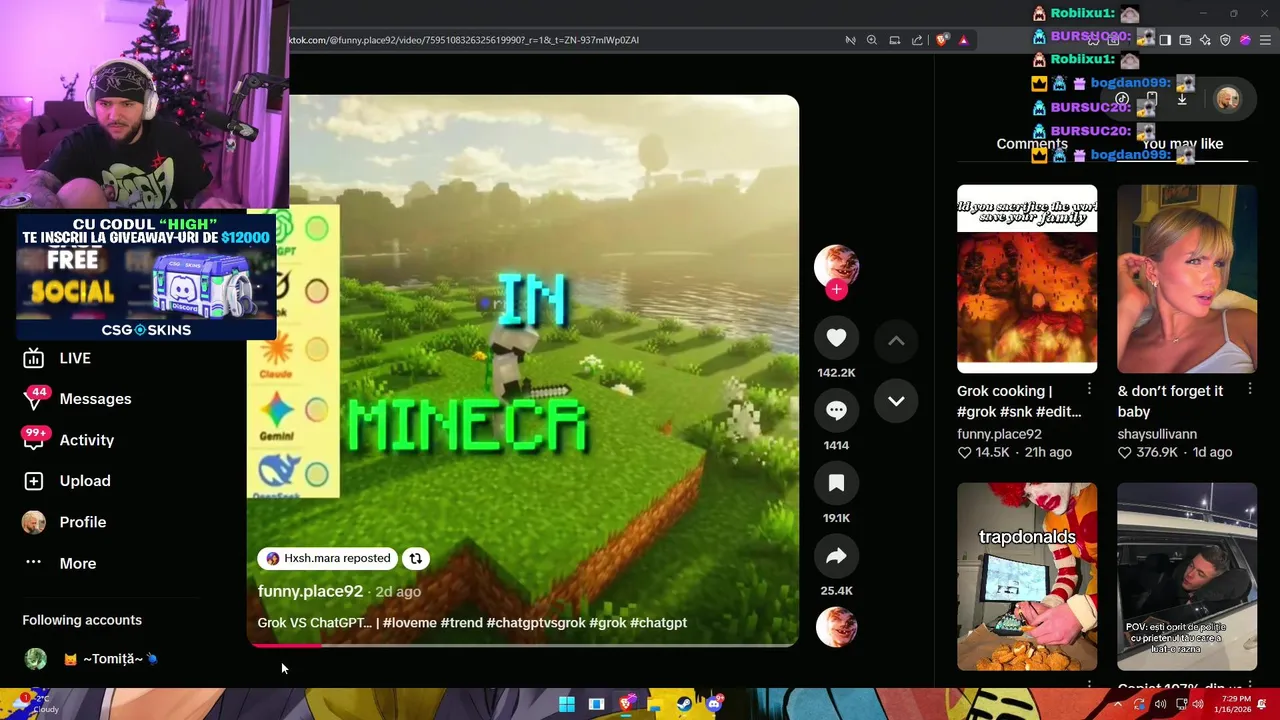Click the #trend hashtag
Screen dimensions: 1280x720
point(462,622)
